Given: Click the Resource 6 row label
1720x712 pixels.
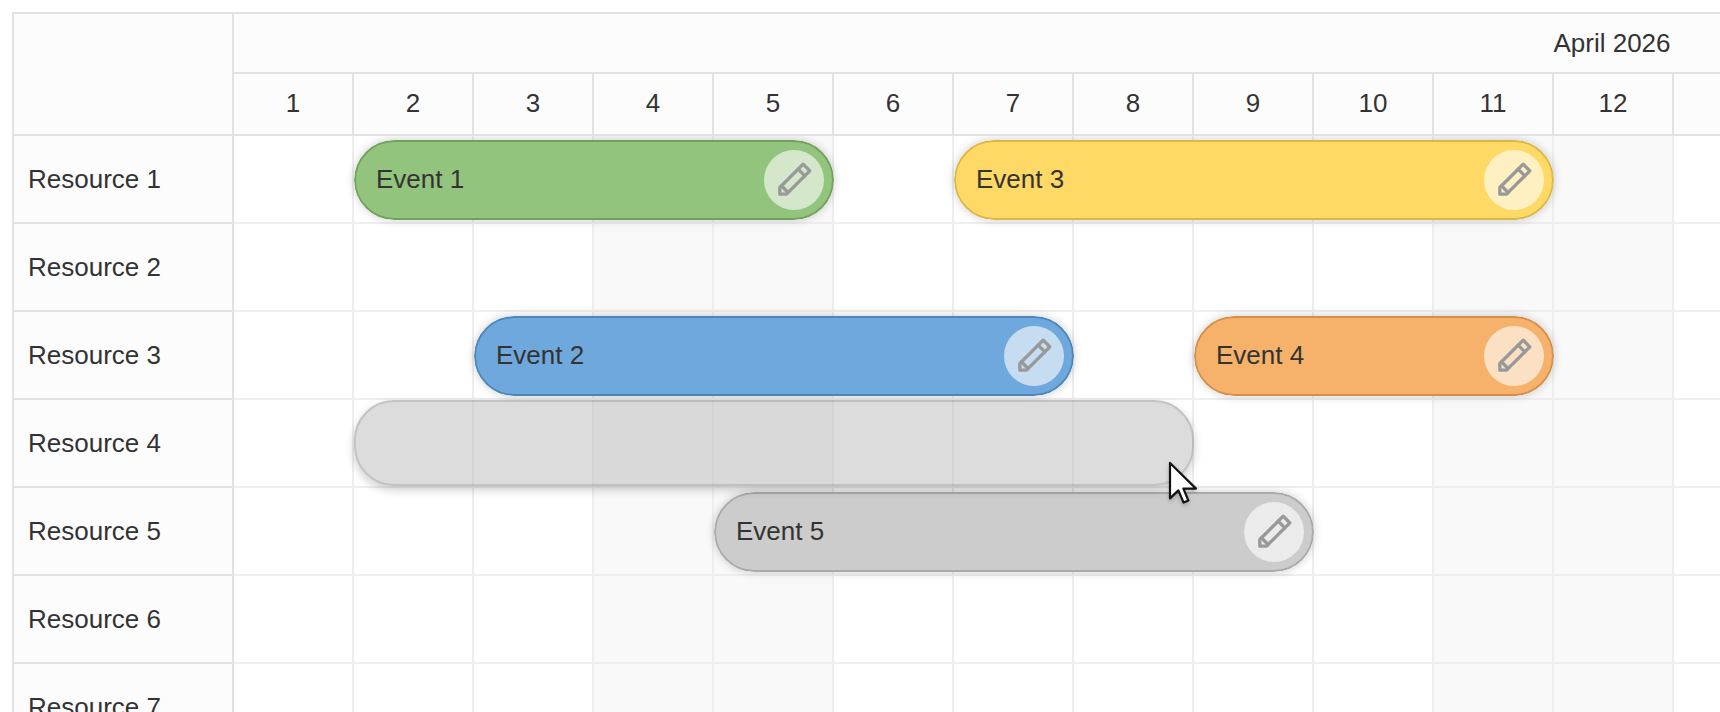Looking at the screenshot, I should coord(94,619).
